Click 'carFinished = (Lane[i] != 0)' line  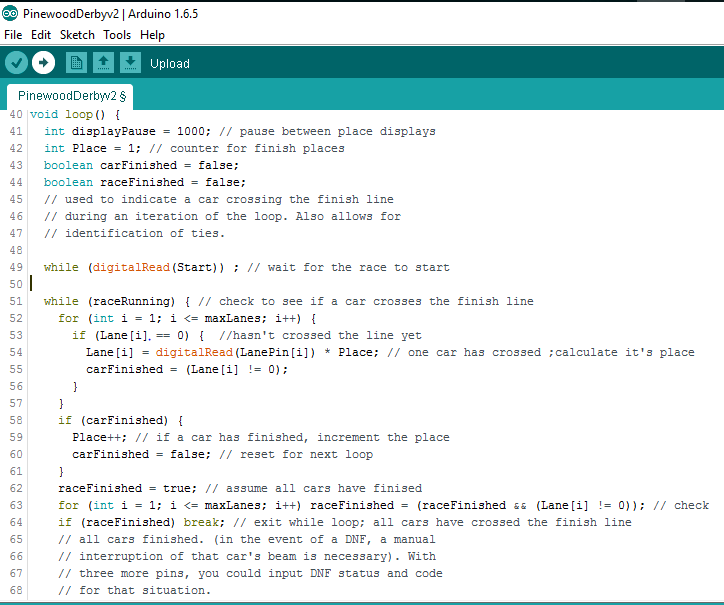[x=187, y=369]
